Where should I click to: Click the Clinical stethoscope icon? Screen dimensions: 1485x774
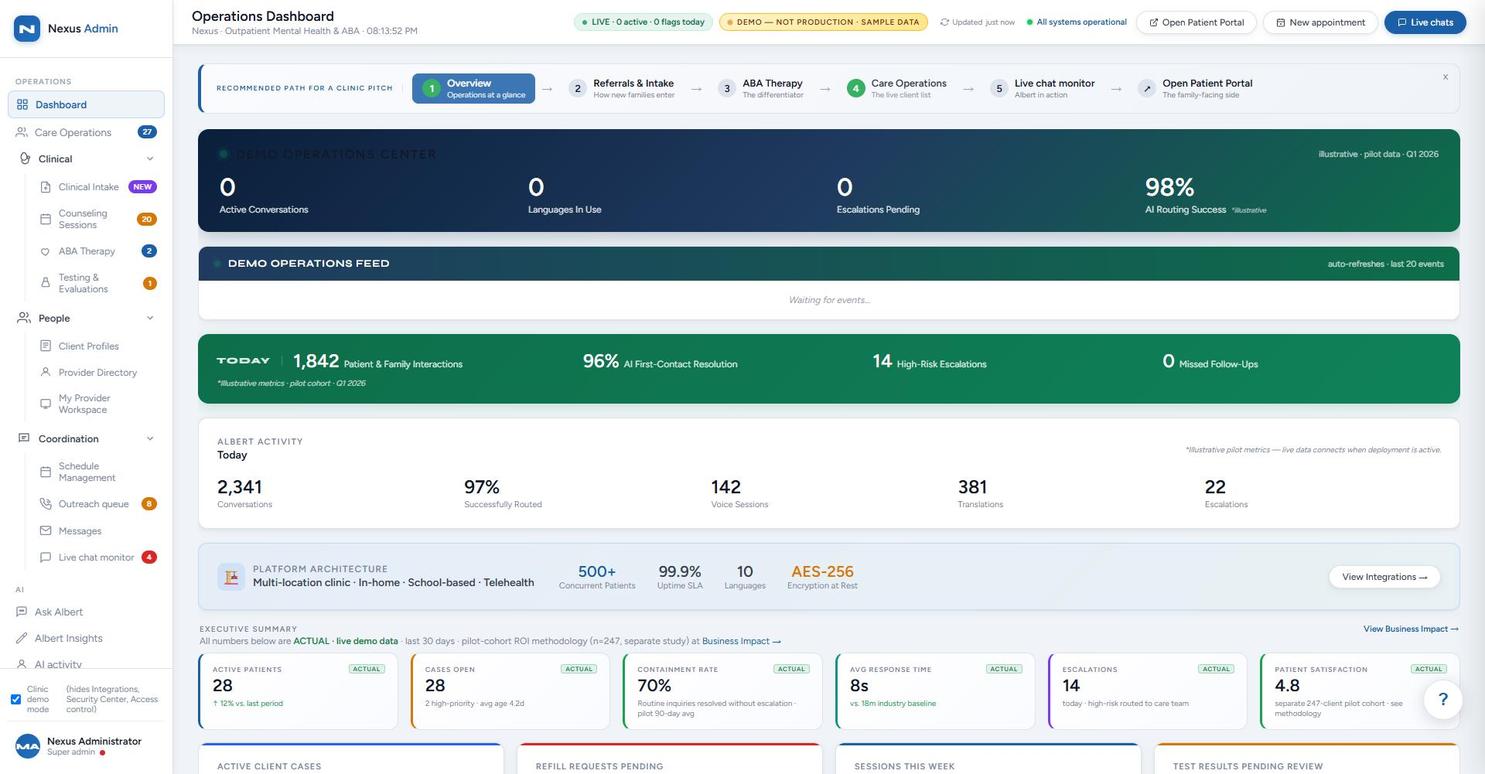click(25, 159)
